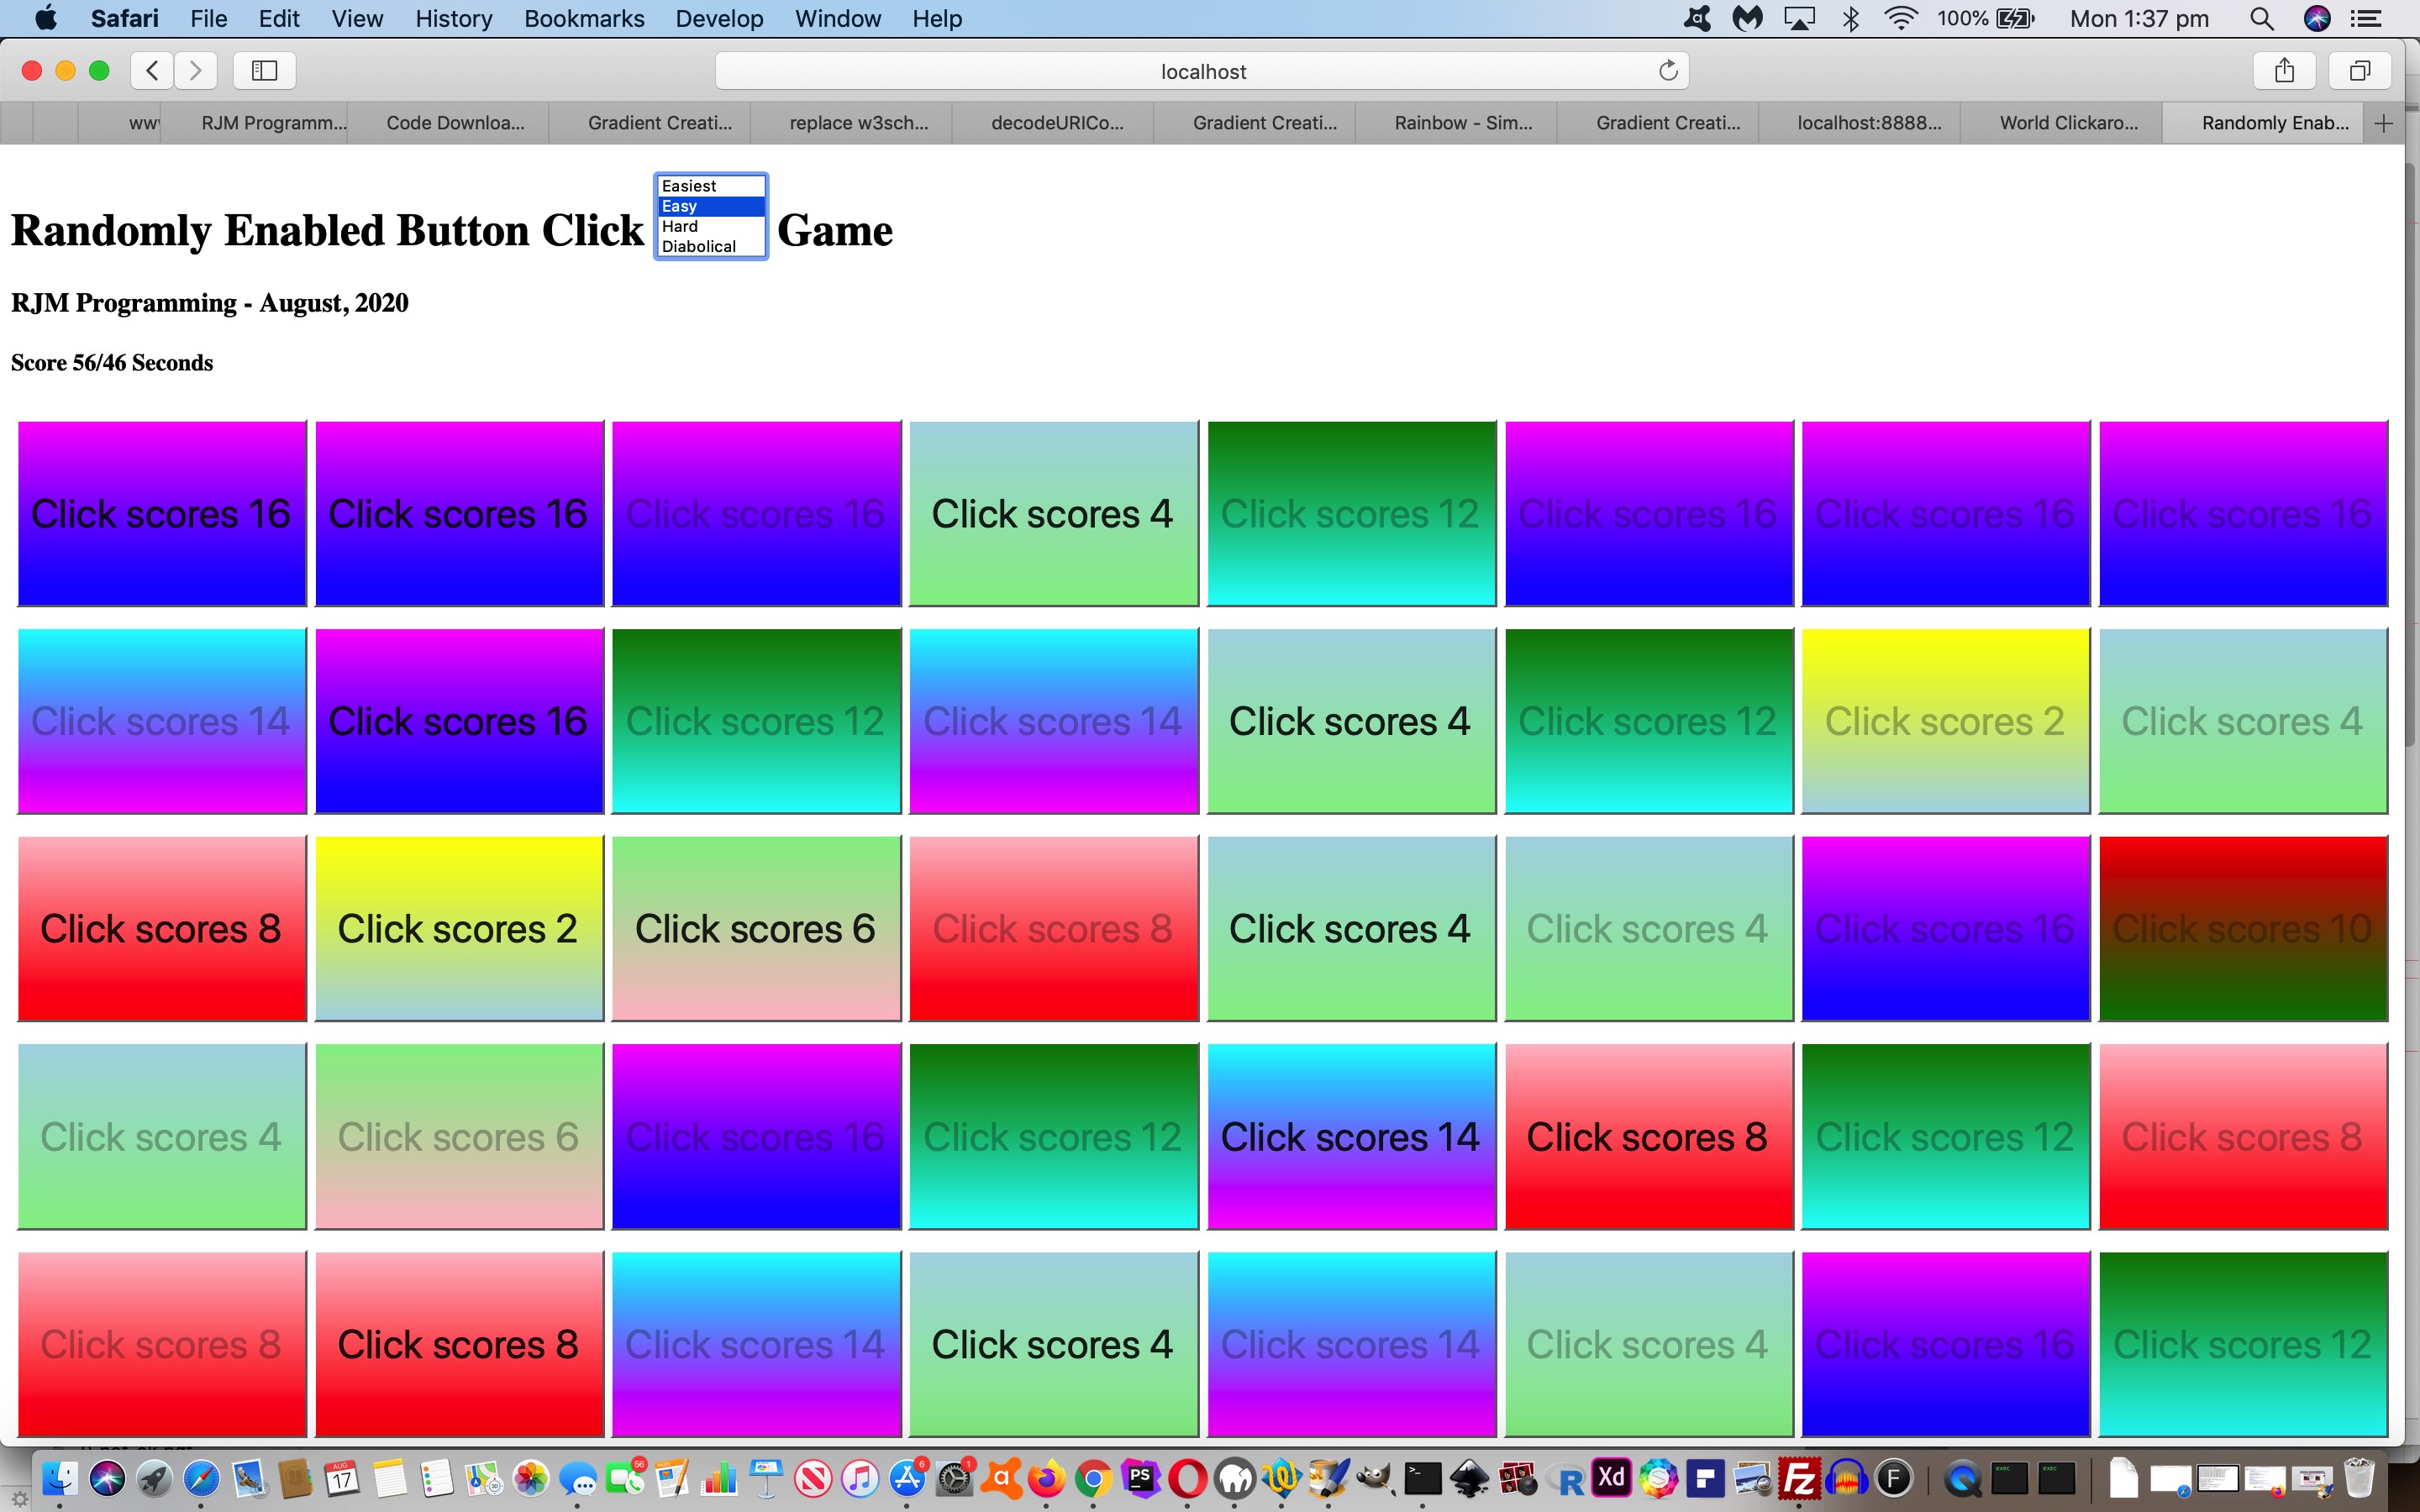Choose Hard difficulty option
Screen dimensions: 2420x1512
click(x=680, y=226)
